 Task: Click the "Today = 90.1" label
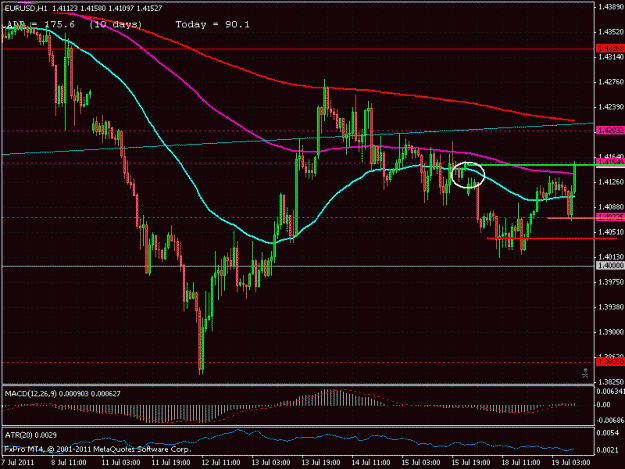(212, 25)
